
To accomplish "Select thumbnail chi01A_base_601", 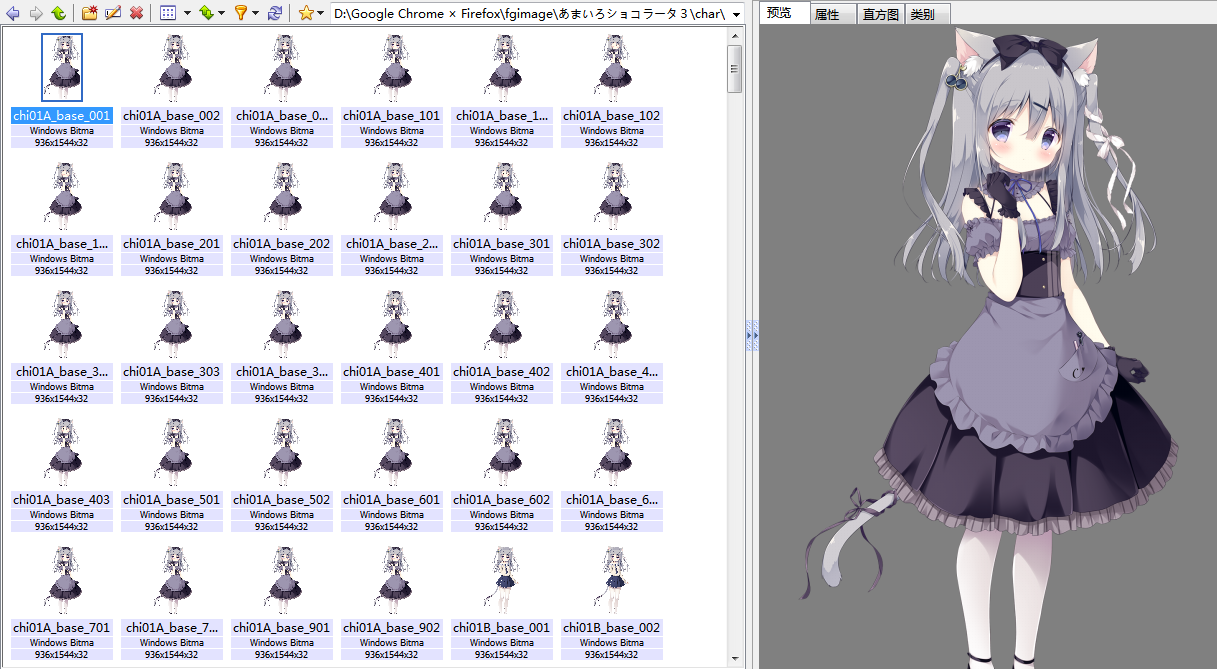I will tap(392, 451).
